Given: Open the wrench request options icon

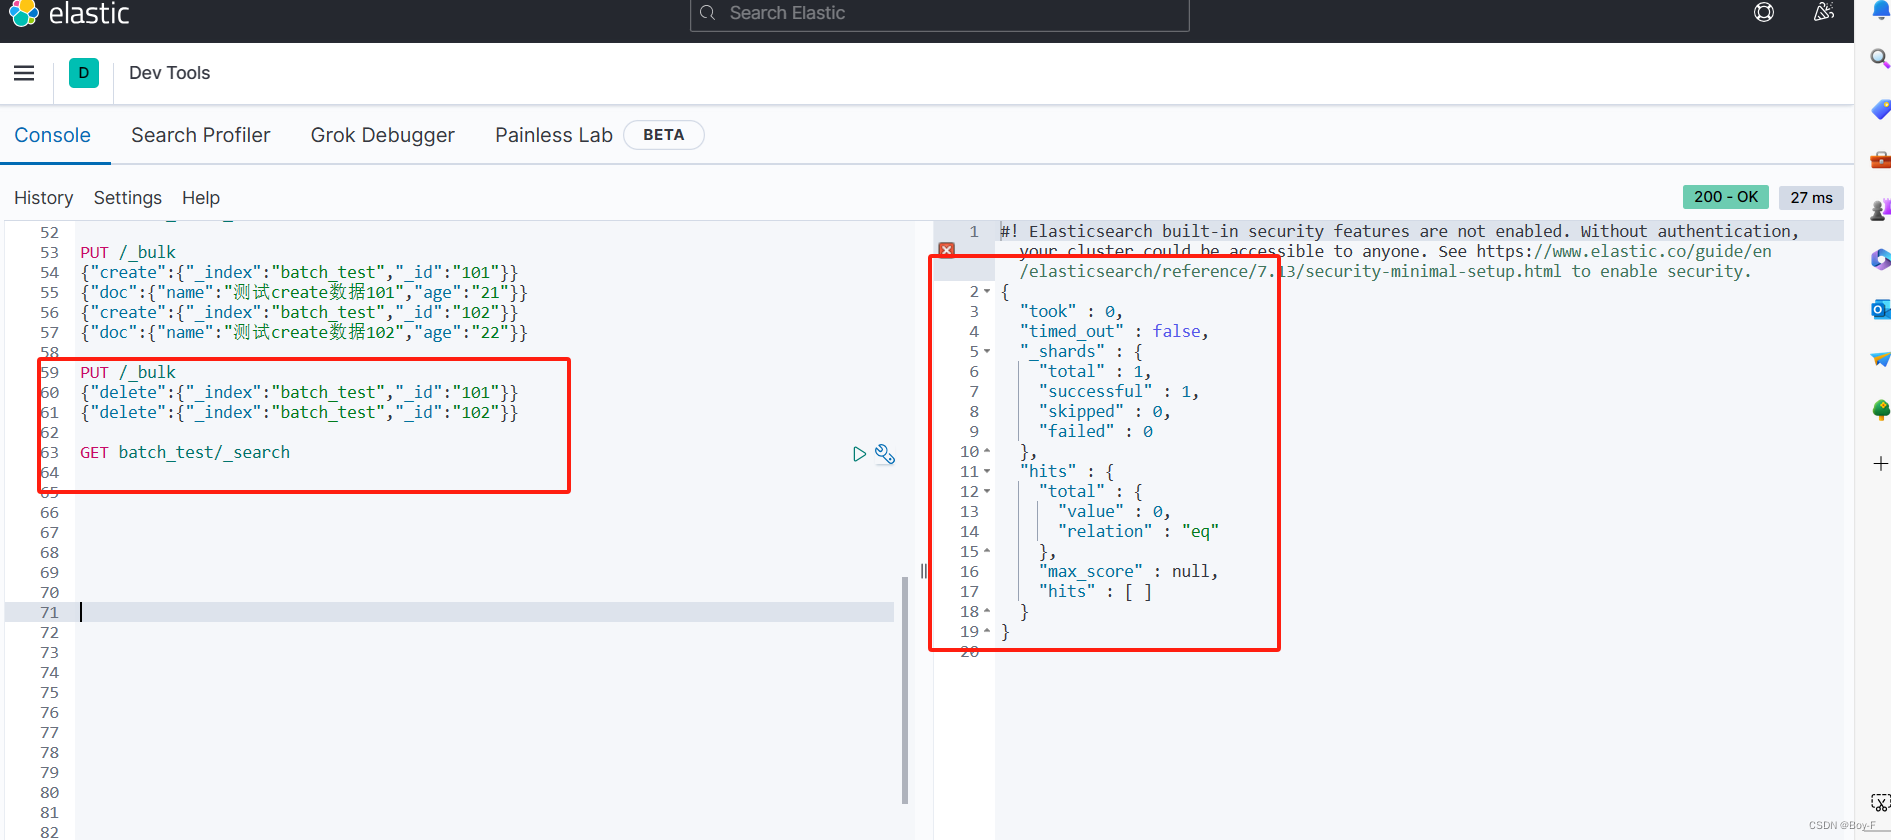Looking at the screenshot, I should point(885,454).
